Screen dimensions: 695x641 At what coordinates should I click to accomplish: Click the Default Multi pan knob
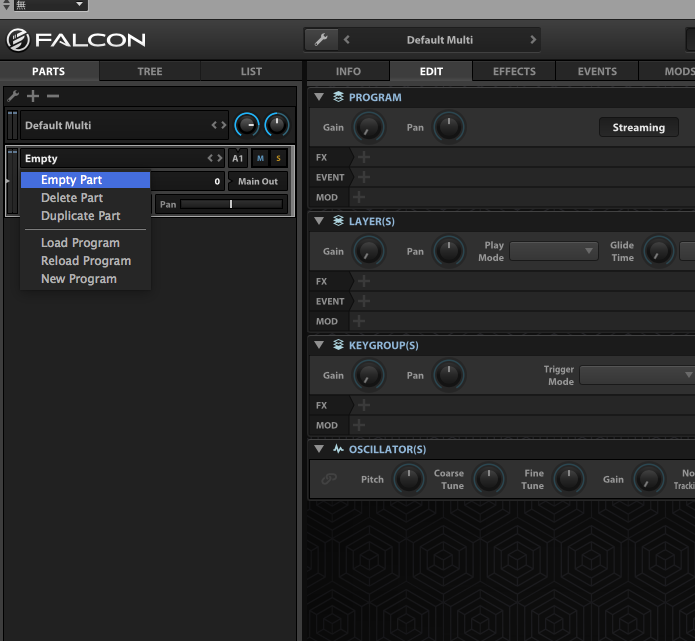click(x=277, y=125)
